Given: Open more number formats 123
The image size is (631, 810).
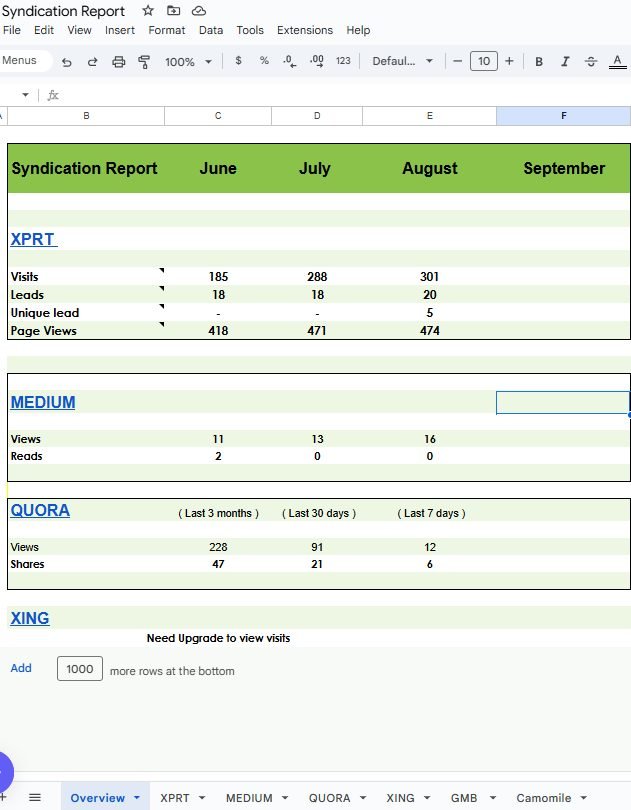Looking at the screenshot, I should tap(343, 61).
